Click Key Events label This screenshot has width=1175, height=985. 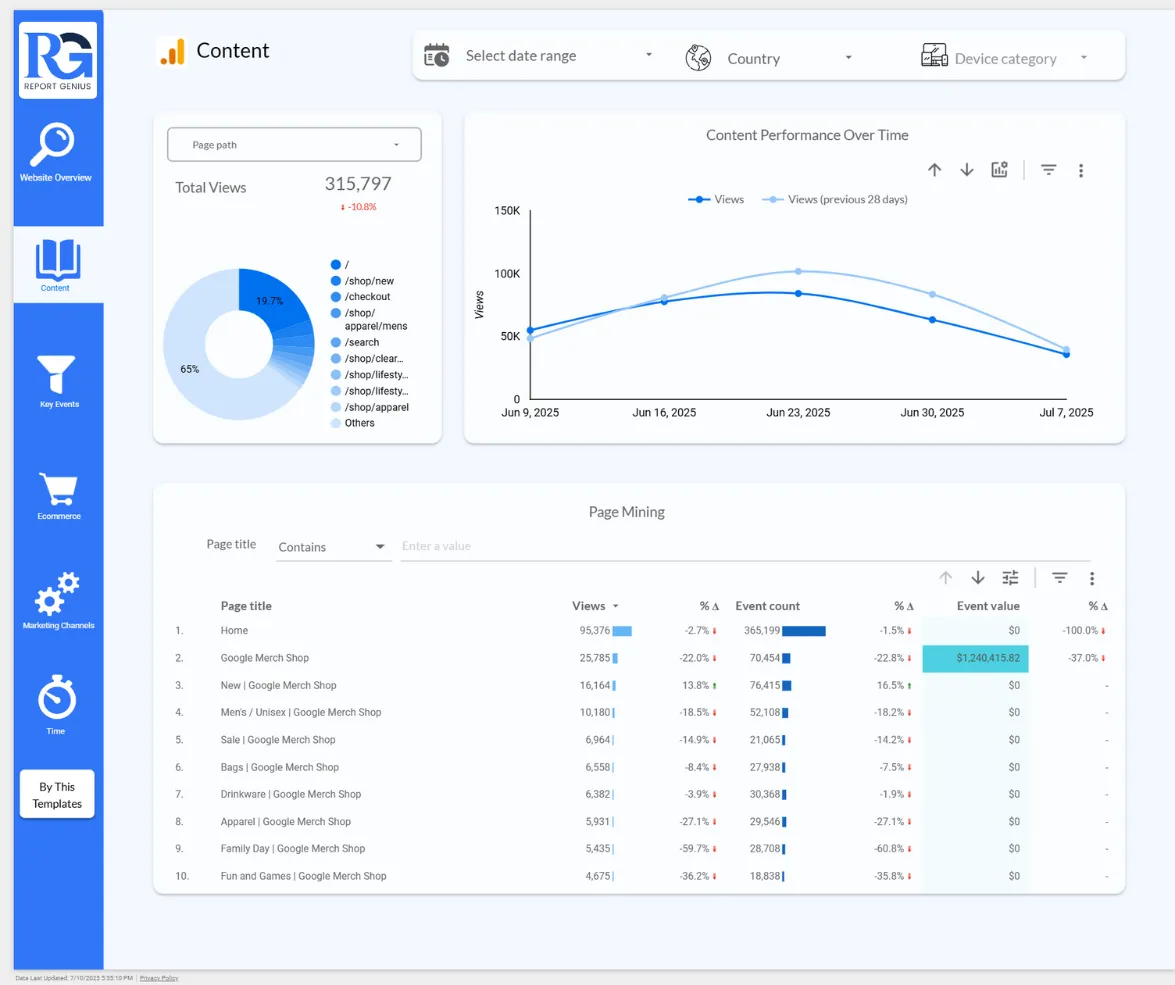point(59,404)
